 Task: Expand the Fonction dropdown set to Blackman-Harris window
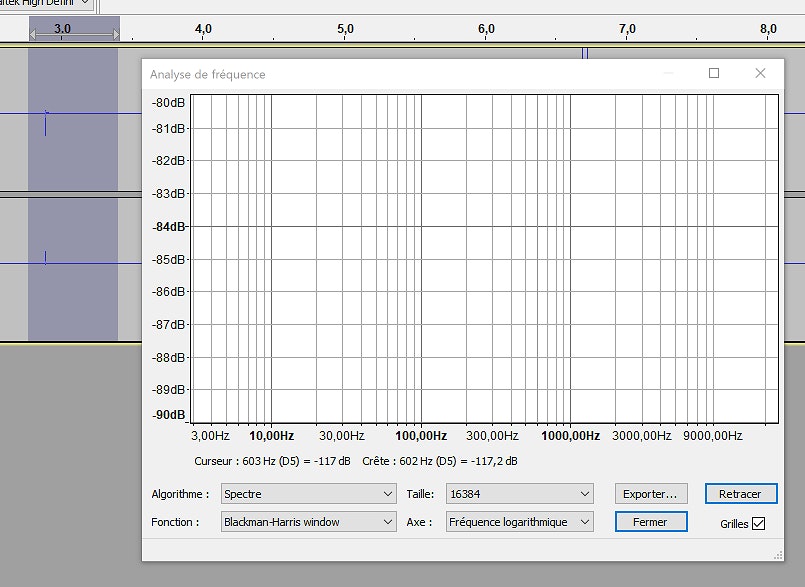[x=308, y=522]
